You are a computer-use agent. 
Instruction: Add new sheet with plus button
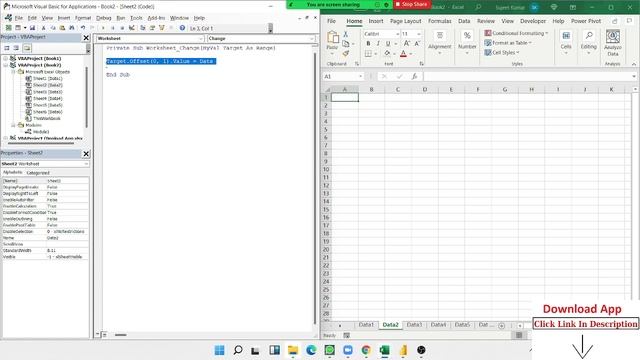[x=501, y=325]
